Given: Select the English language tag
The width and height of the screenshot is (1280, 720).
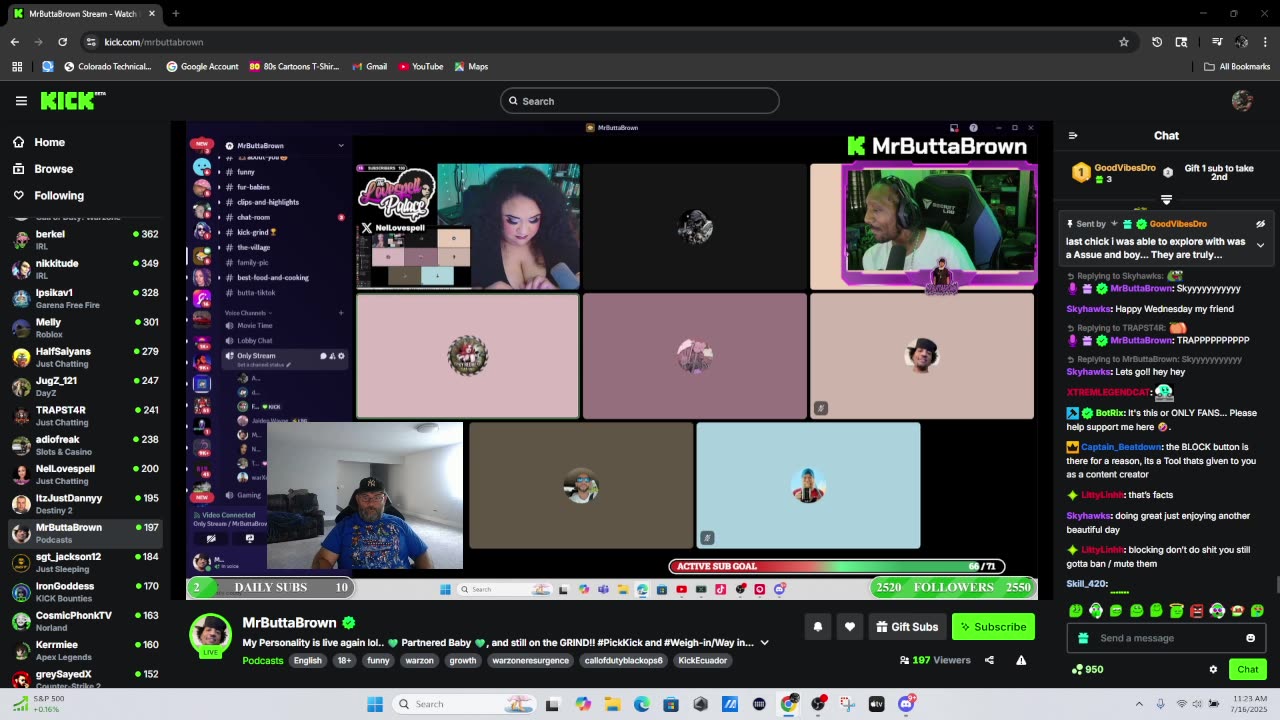Looking at the screenshot, I should pyautogui.click(x=308, y=660).
